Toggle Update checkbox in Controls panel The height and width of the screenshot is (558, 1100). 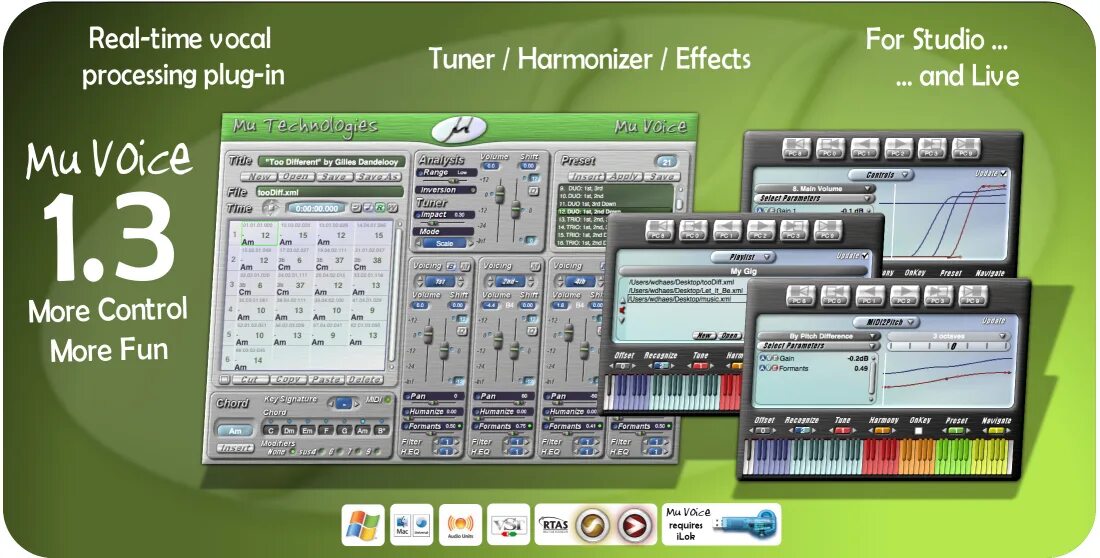1004,173
